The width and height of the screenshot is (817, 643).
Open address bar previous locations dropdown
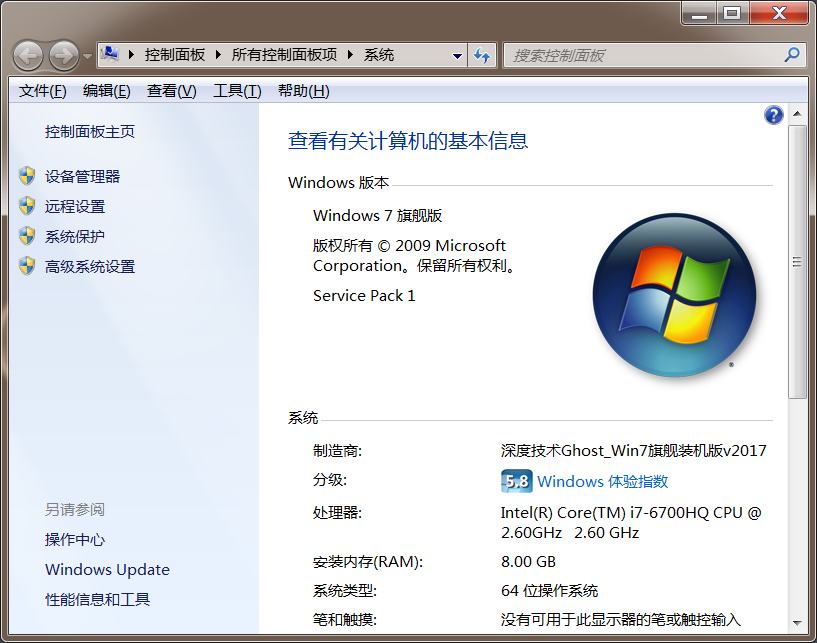tap(457, 56)
